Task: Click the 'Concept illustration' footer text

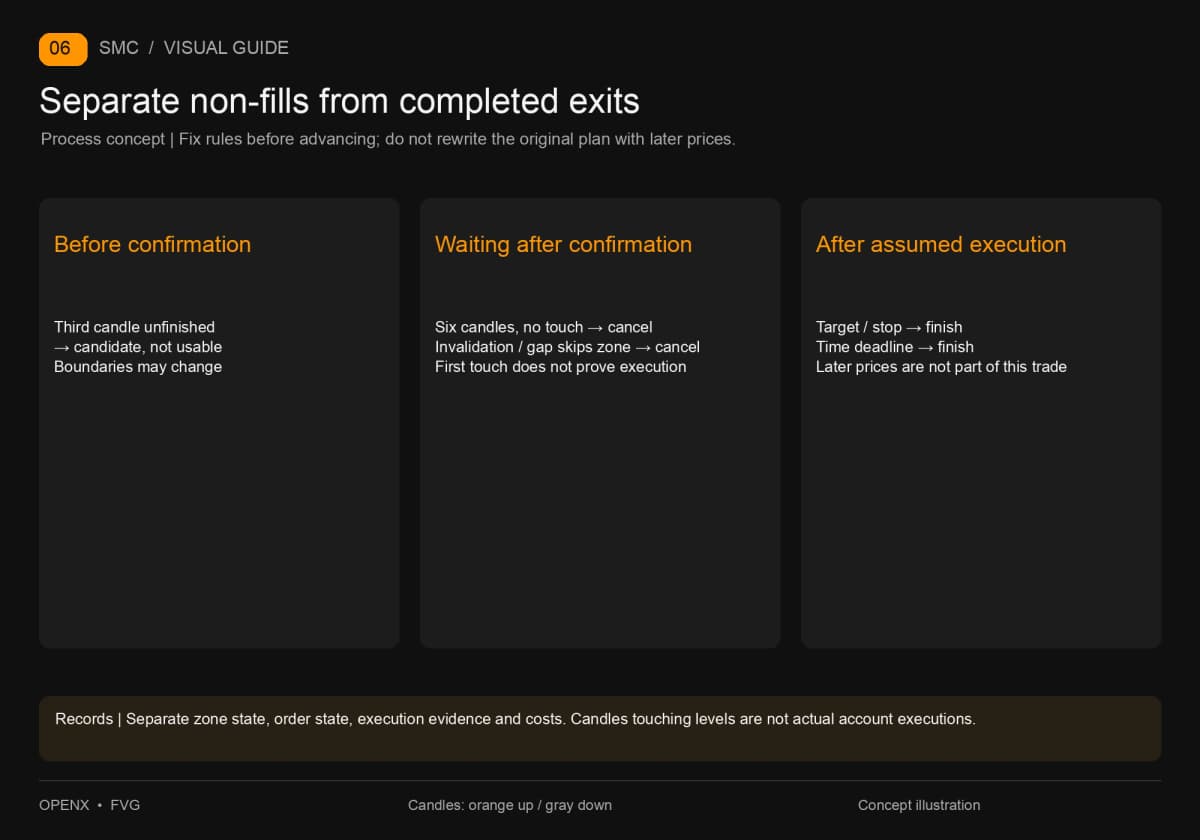Action: (919, 805)
